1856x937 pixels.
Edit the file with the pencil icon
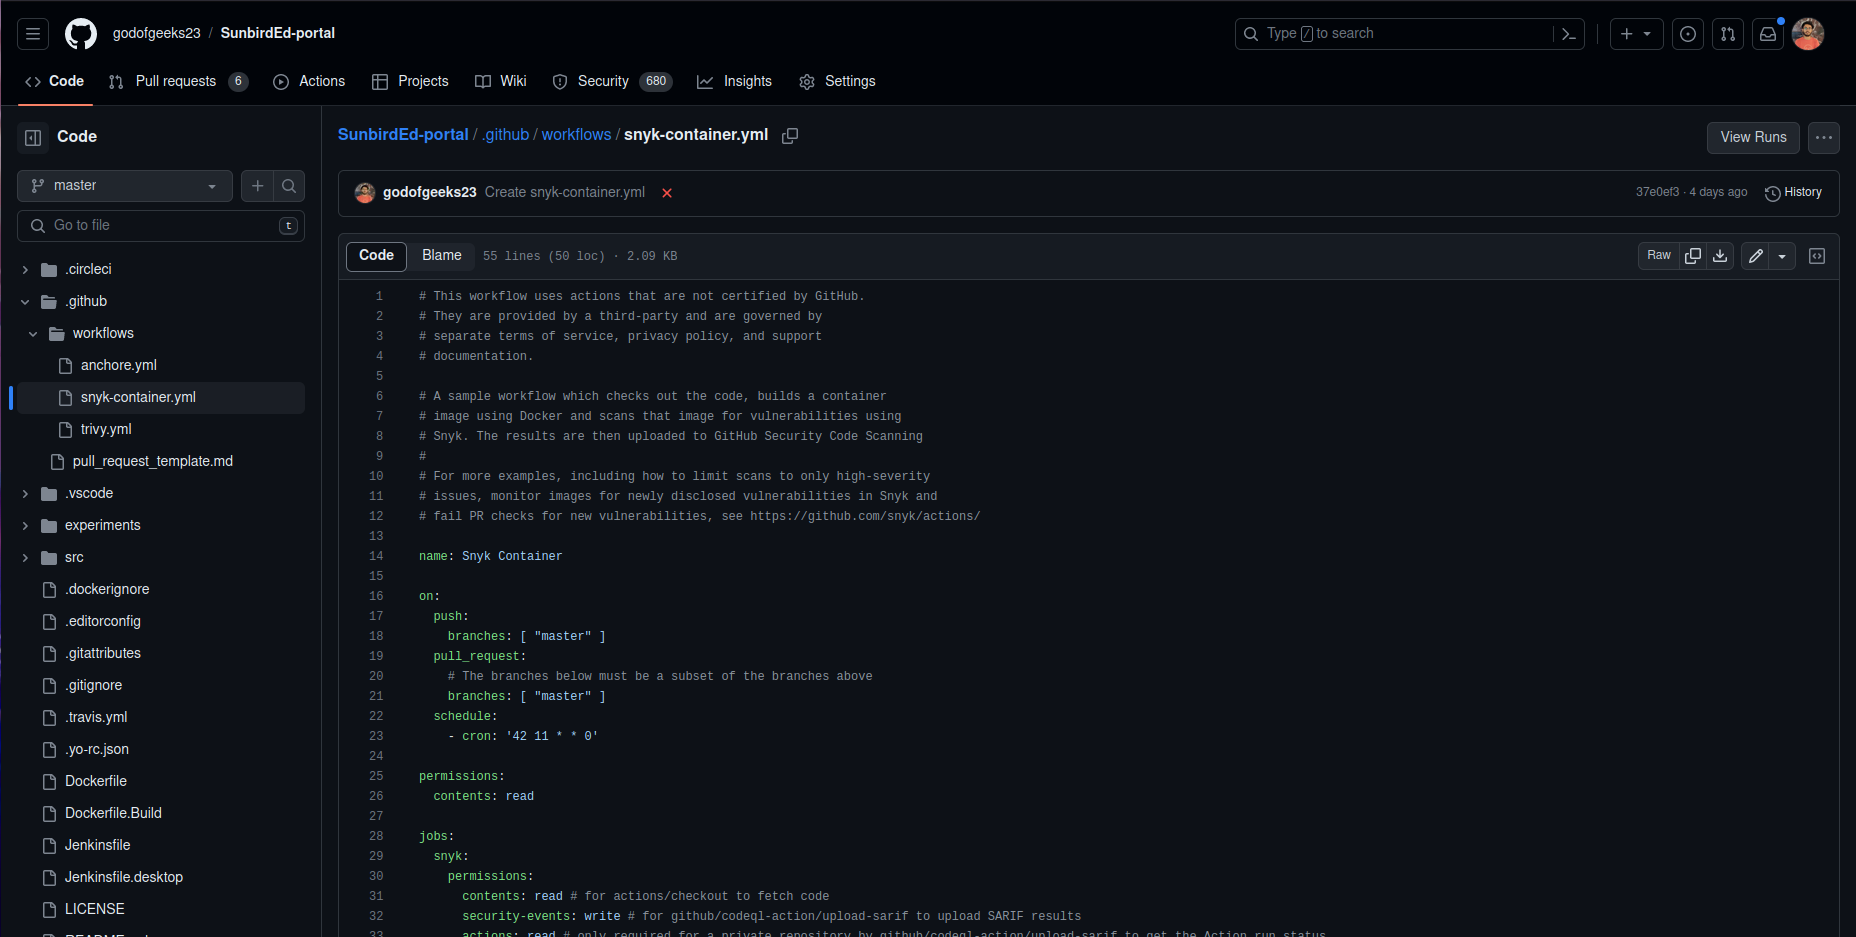point(1754,256)
